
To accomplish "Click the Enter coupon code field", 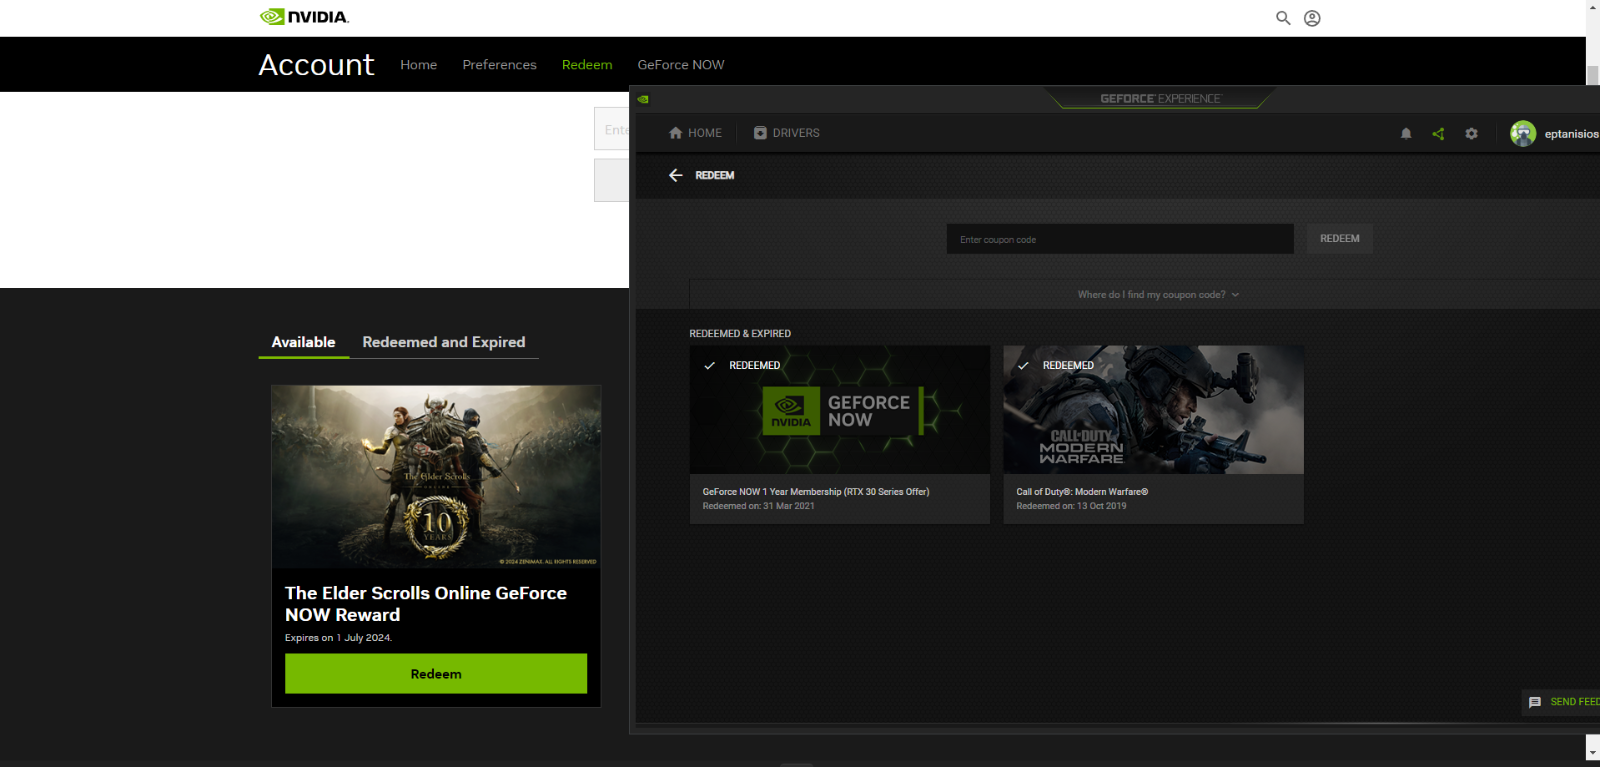I will point(1120,239).
